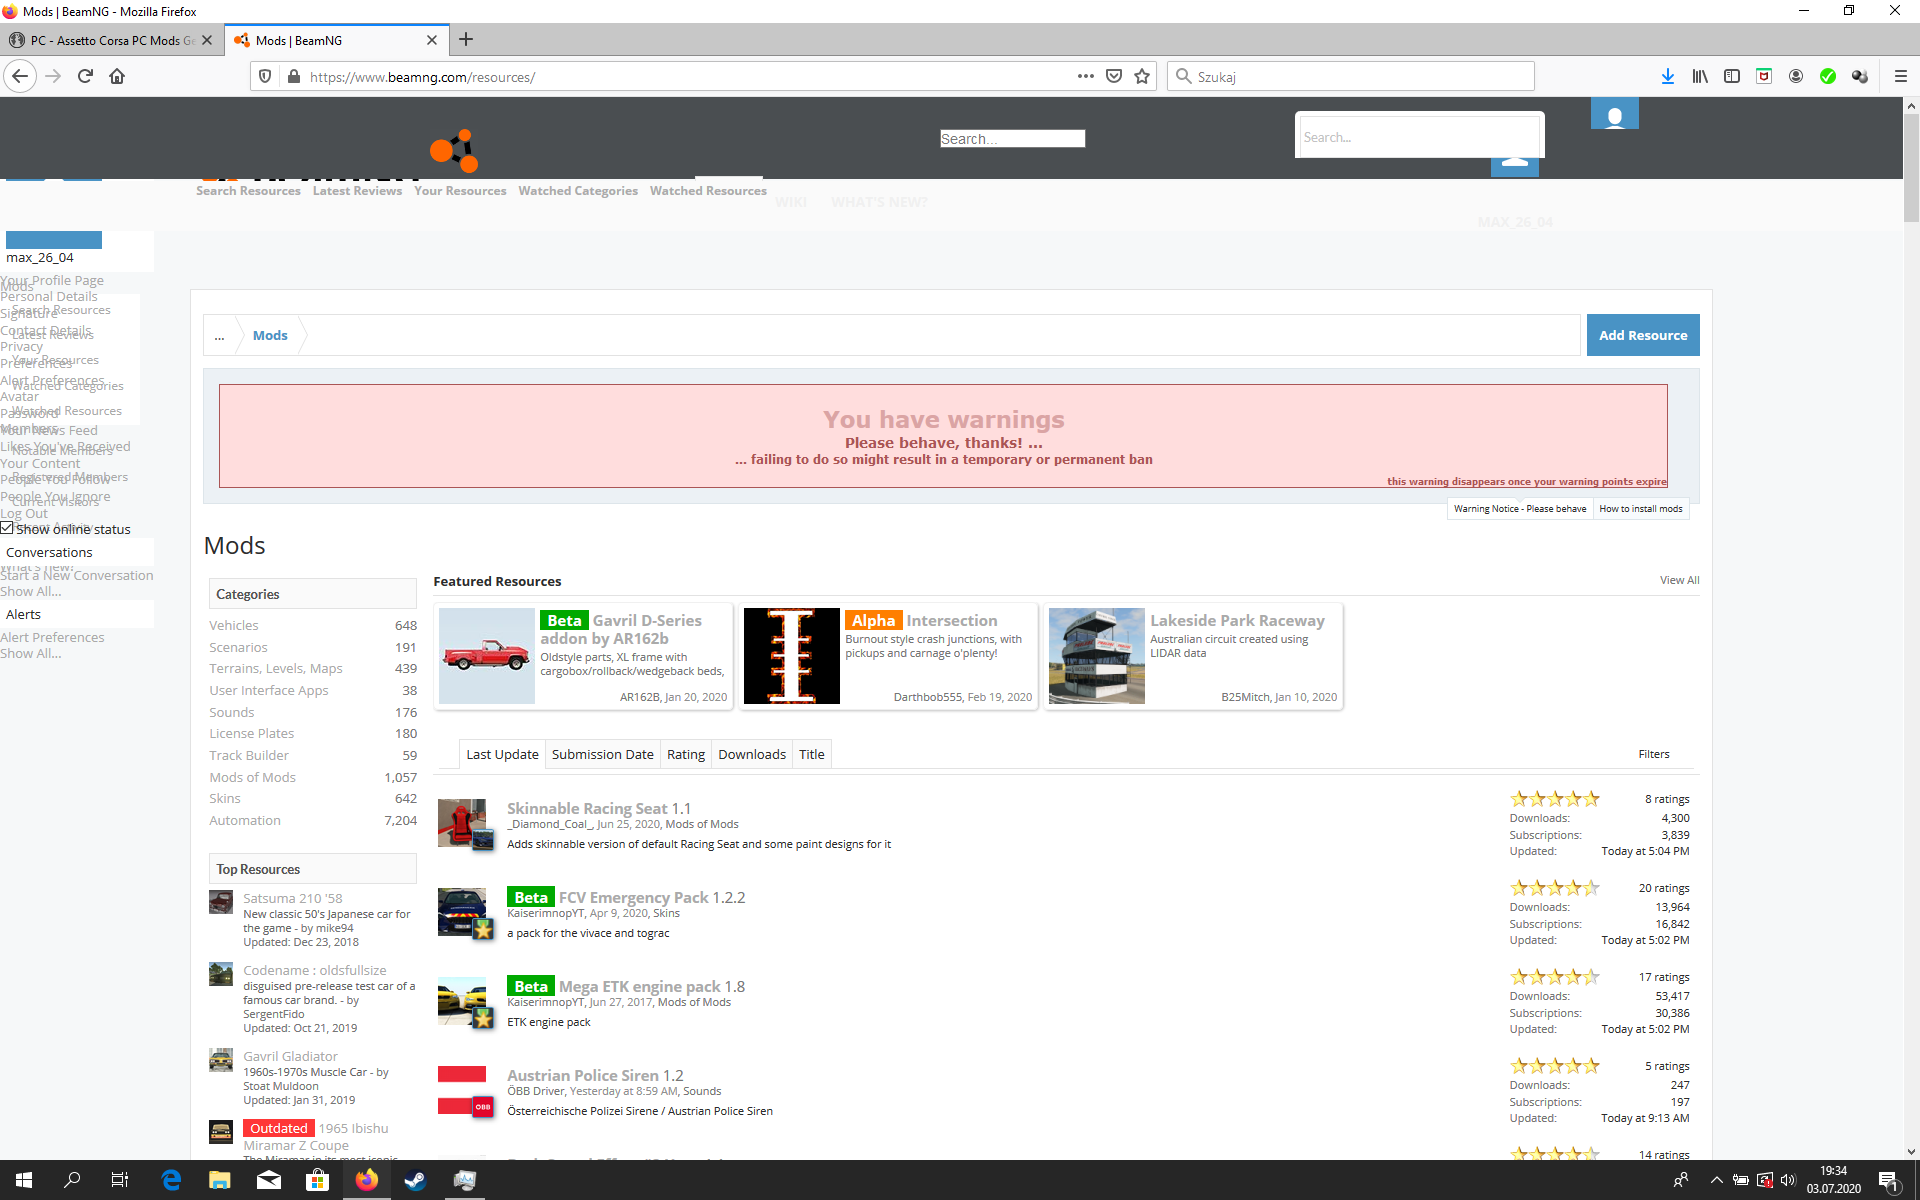Open the Microsoft Store taskbar icon
The width and height of the screenshot is (1920, 1200).
[x=317, y=1180]
